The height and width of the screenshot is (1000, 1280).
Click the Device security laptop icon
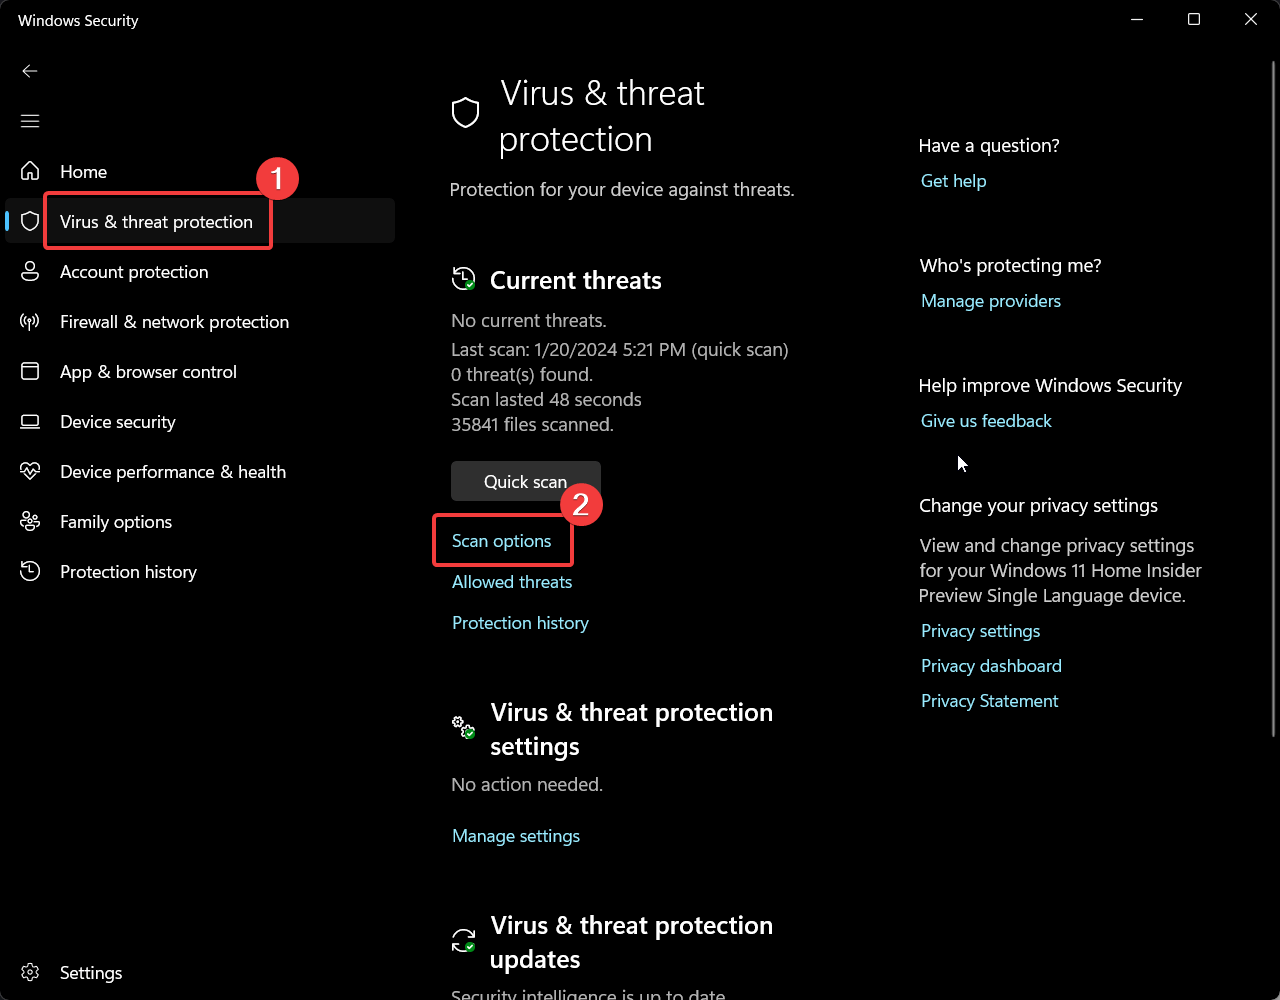[30, 422]
